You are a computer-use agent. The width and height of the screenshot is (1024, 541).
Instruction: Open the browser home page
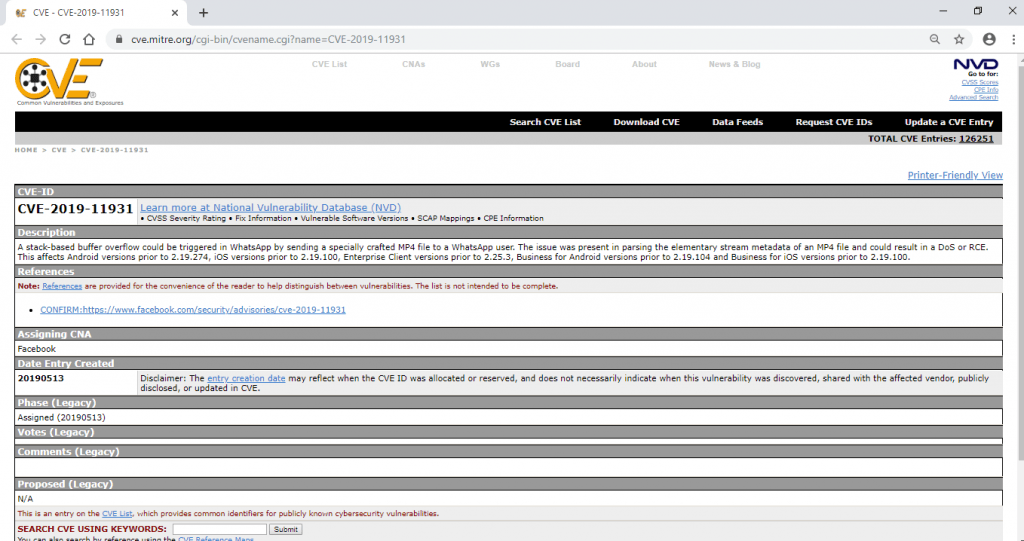[x=89, y=39]
